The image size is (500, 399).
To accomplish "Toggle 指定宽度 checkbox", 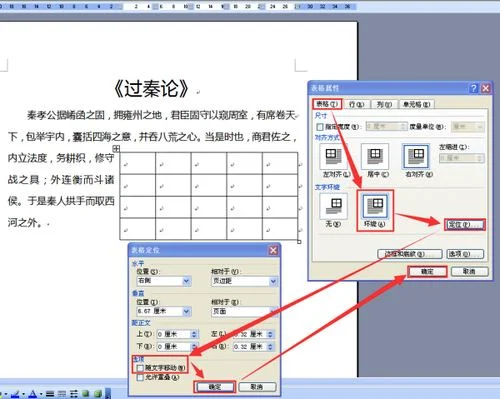I will [x=320, y=127].
